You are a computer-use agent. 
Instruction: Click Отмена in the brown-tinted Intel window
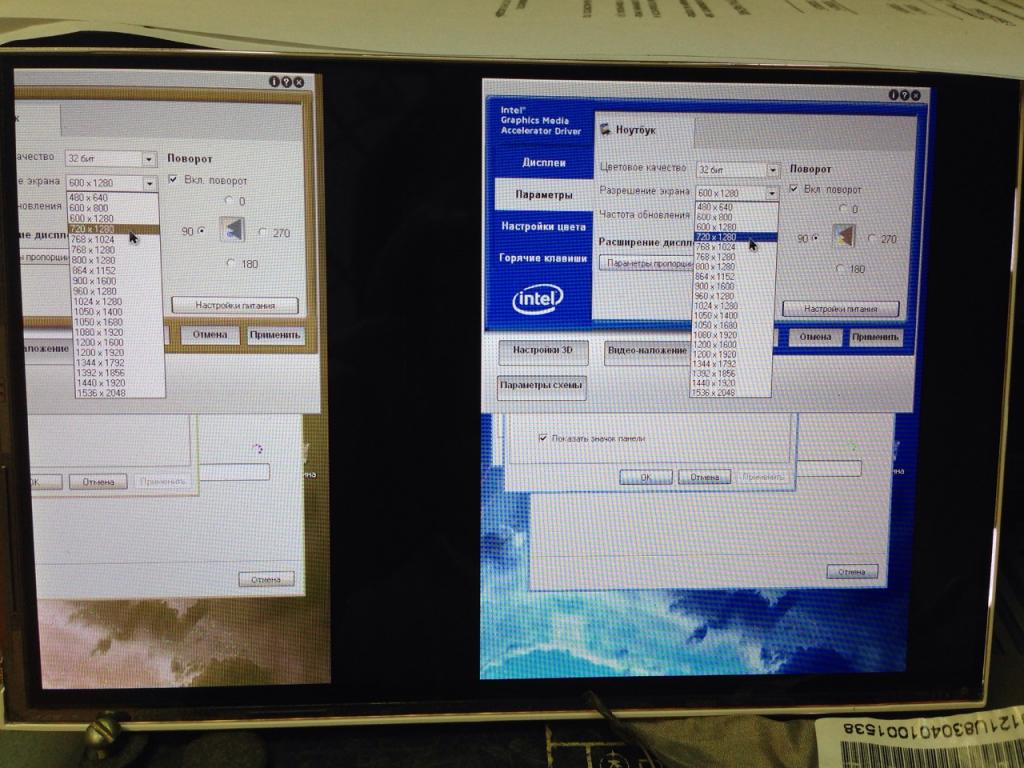[210, 335]
